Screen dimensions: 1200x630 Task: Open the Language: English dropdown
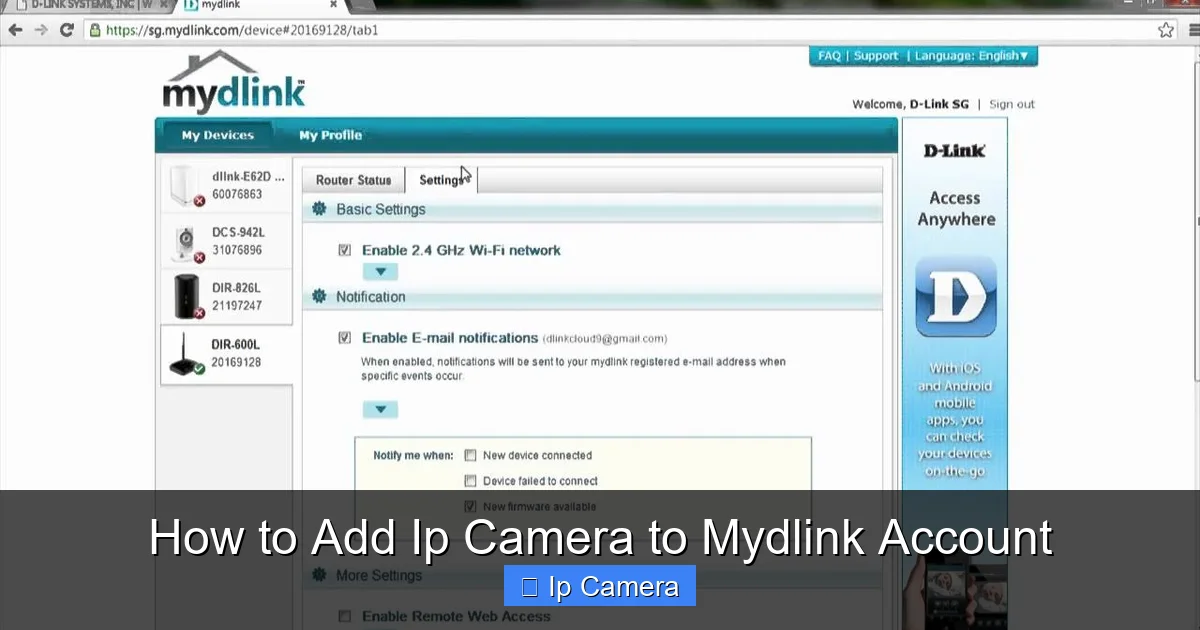click(x=971, y=56)
